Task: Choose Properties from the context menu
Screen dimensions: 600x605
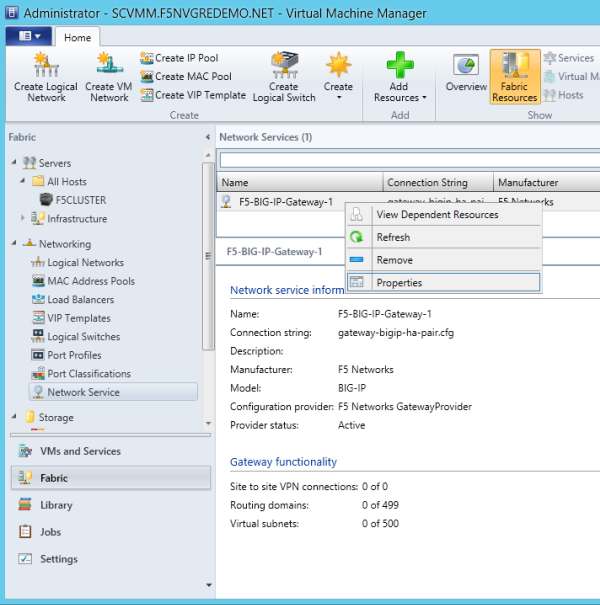Action: 399,283
